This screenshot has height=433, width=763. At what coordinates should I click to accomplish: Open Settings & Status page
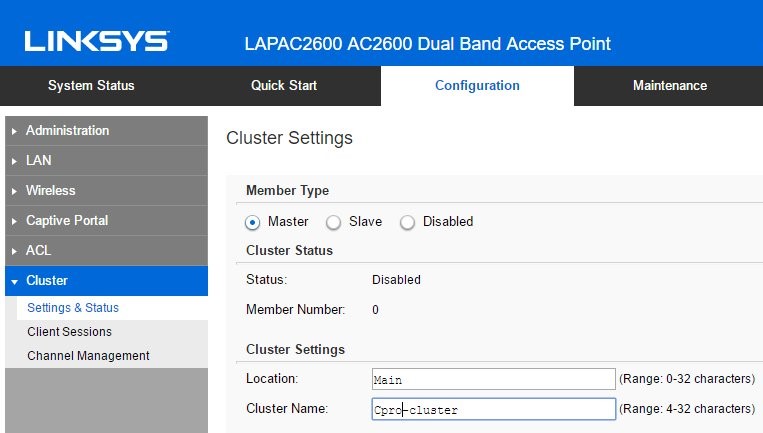point(112,307)
